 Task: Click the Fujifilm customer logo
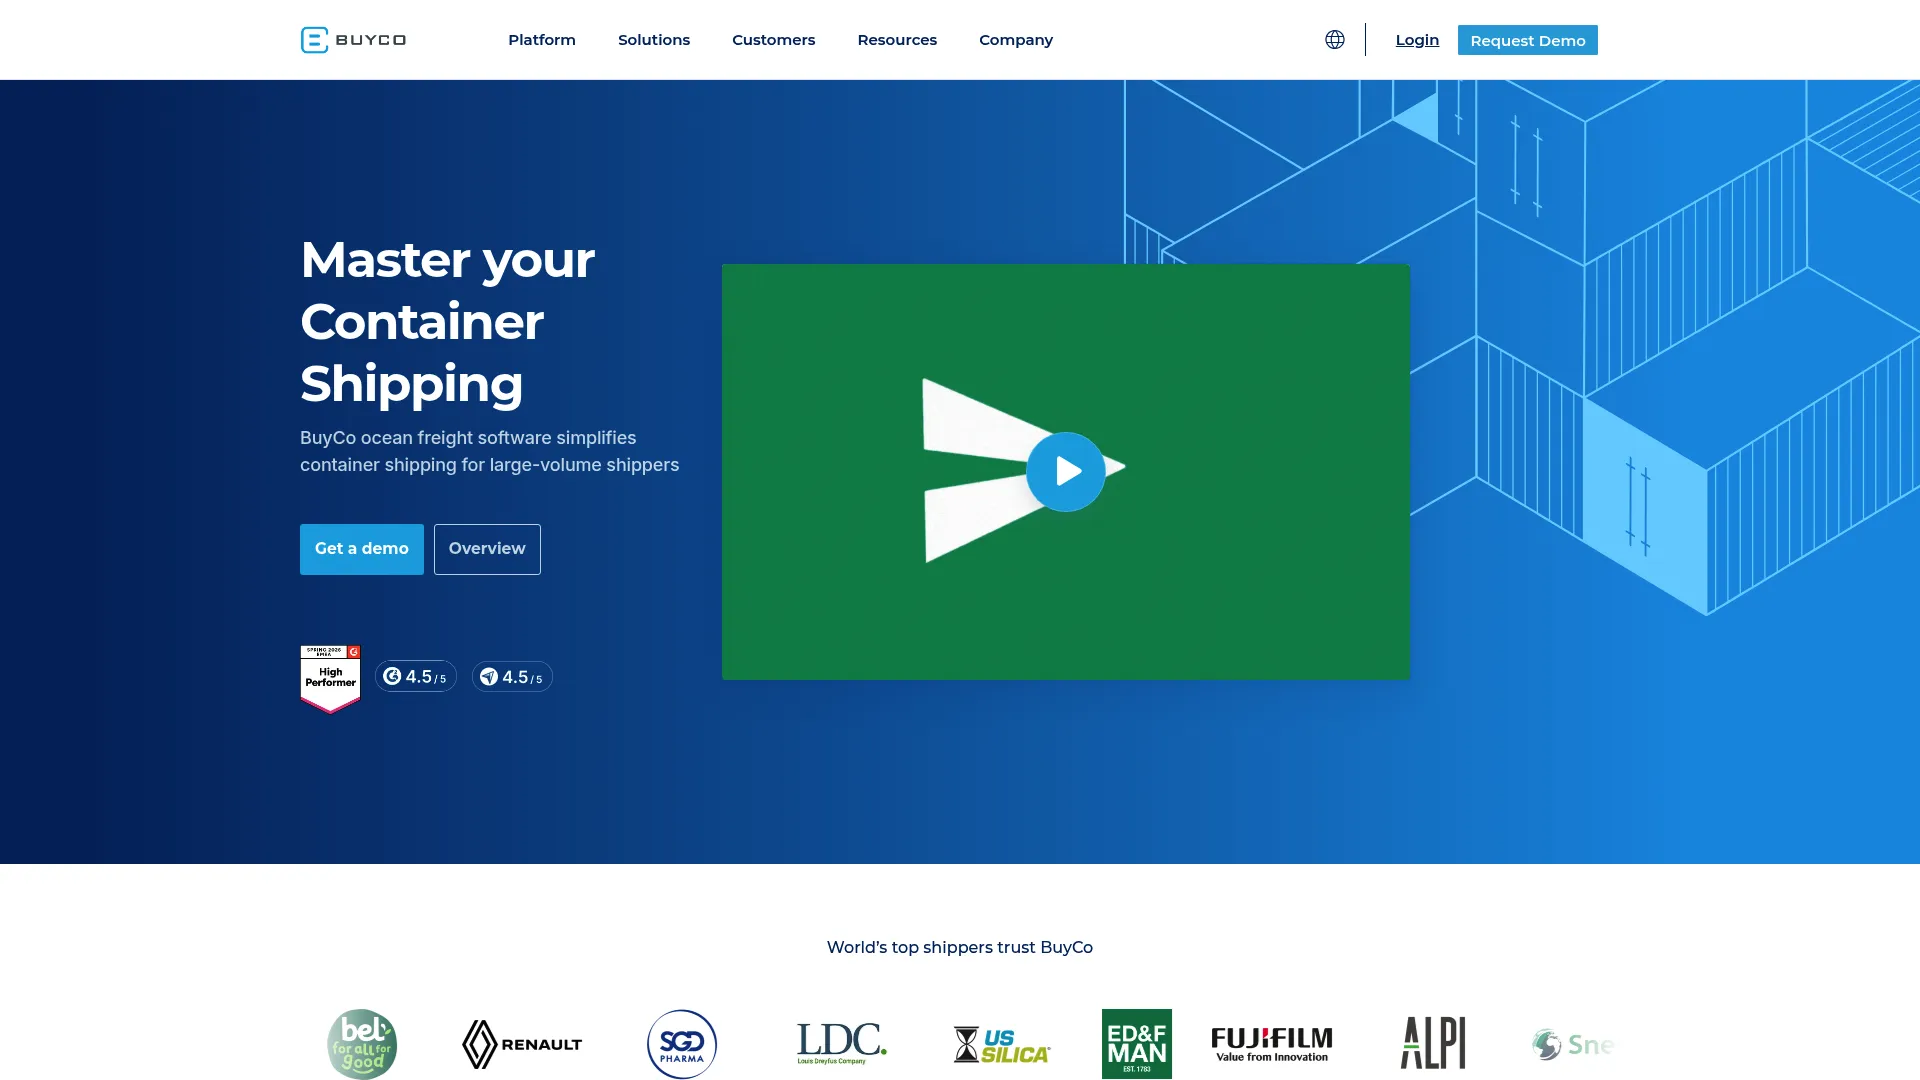(1272, 1044)
